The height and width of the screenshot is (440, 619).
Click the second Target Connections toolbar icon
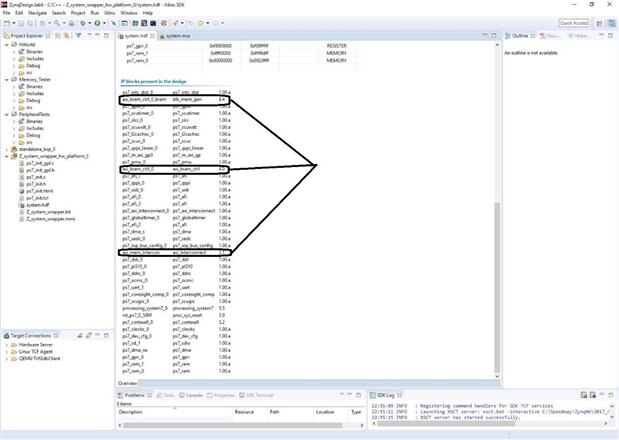[x=88, y=335]
